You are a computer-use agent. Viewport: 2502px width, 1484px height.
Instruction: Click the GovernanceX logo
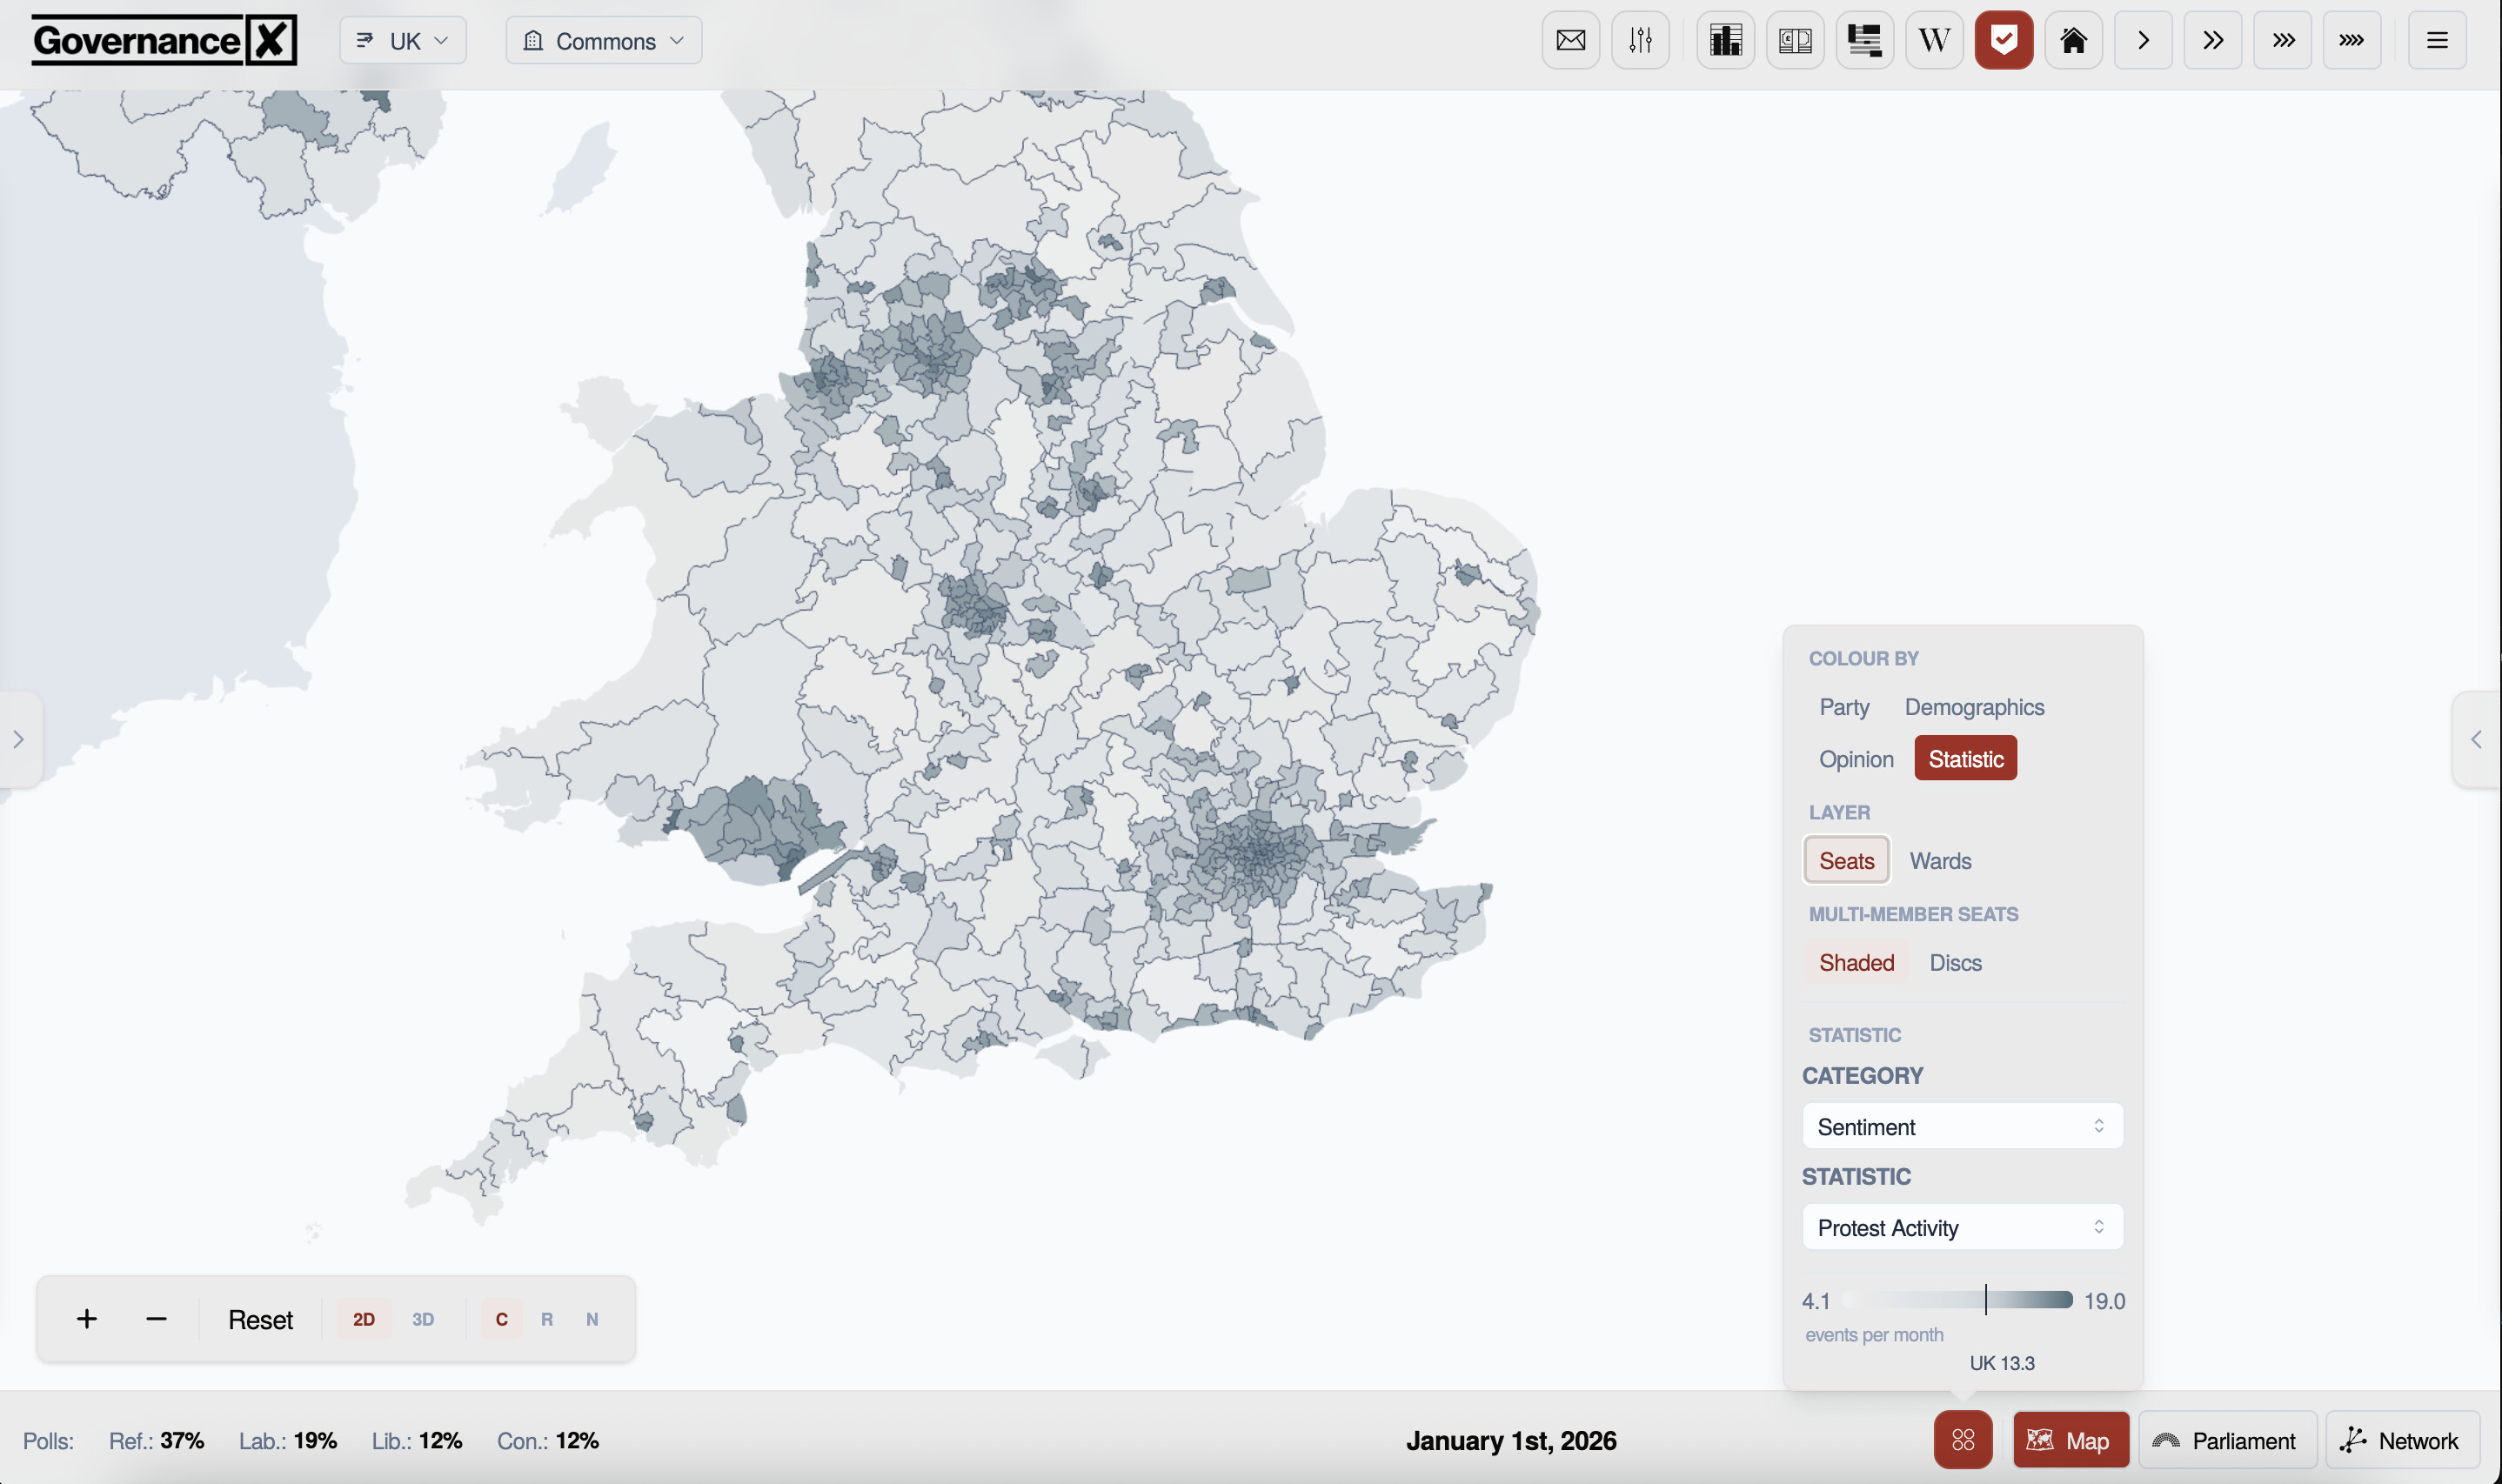point(164,41)
